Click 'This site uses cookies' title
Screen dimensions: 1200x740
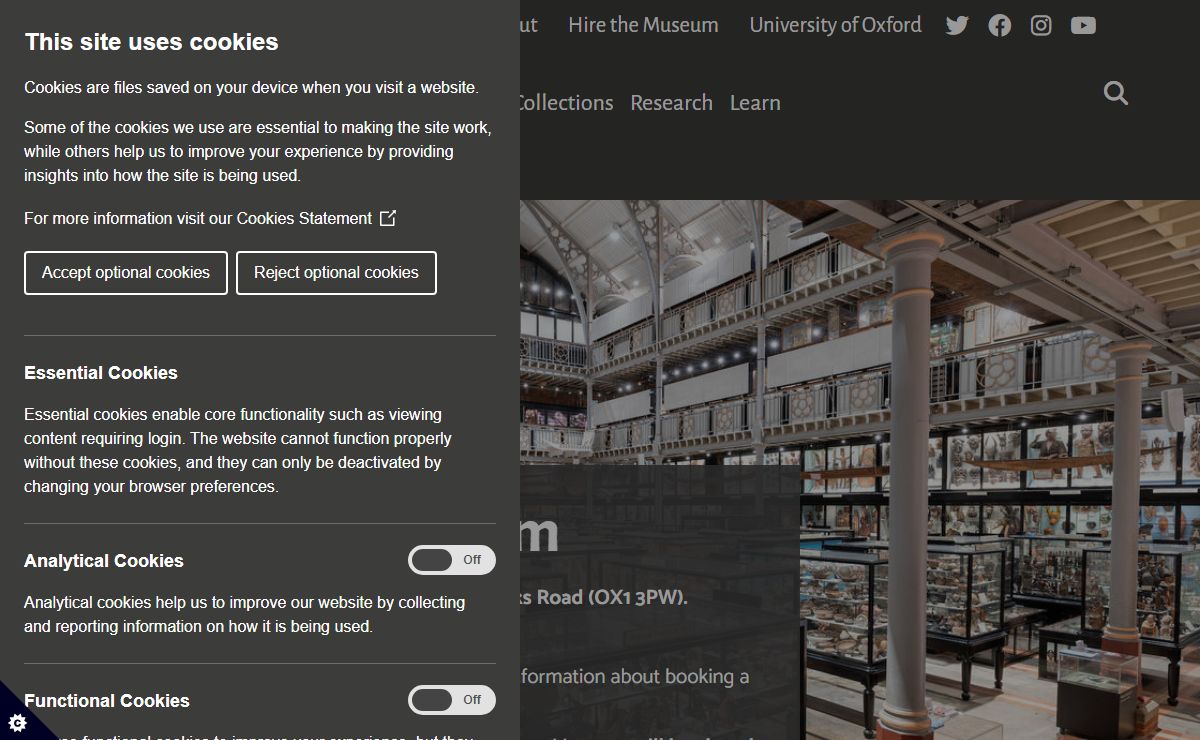coord(152,42)
